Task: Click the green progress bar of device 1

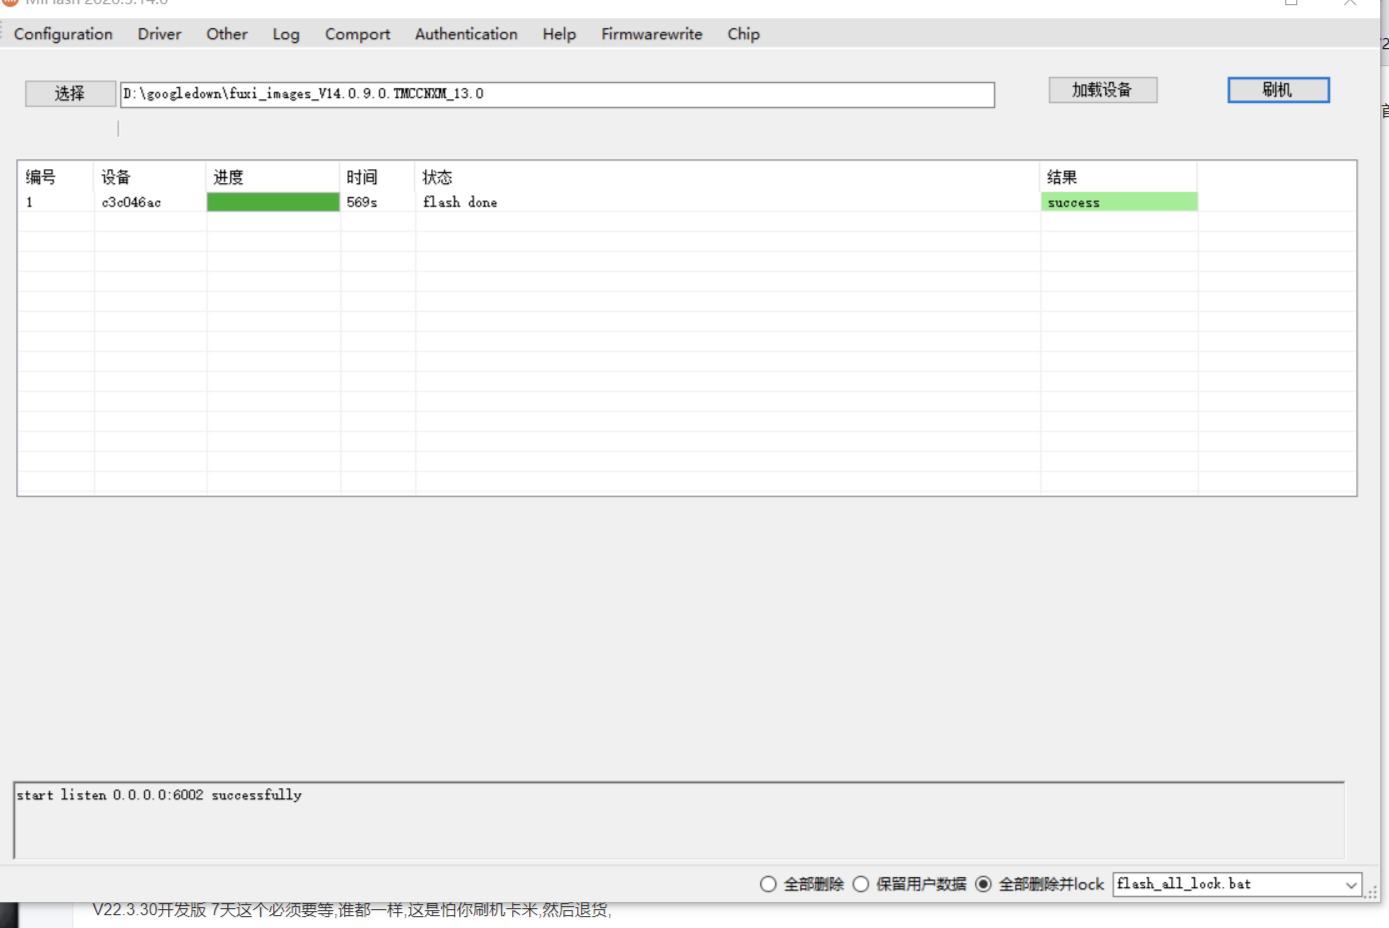Action: 273,202
